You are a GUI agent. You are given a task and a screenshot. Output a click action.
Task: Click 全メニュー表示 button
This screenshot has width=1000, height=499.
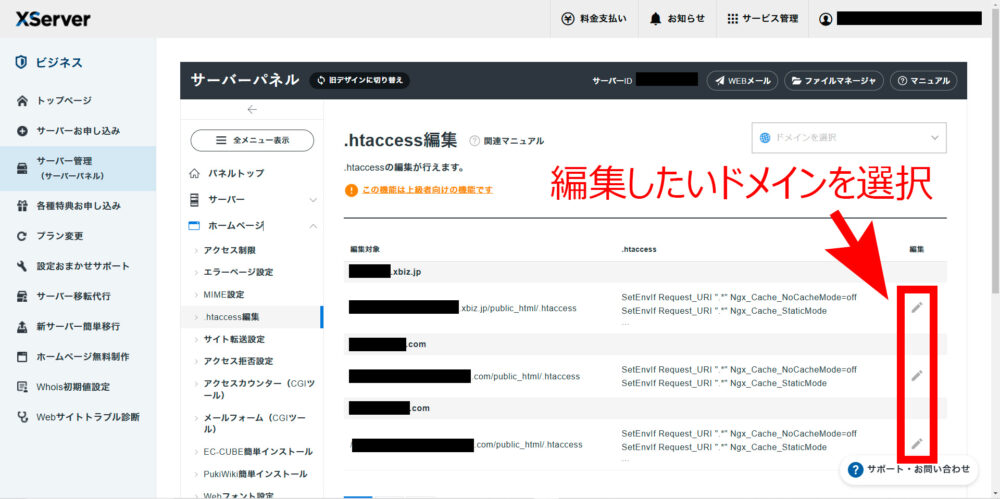click(x=252, y=140)
